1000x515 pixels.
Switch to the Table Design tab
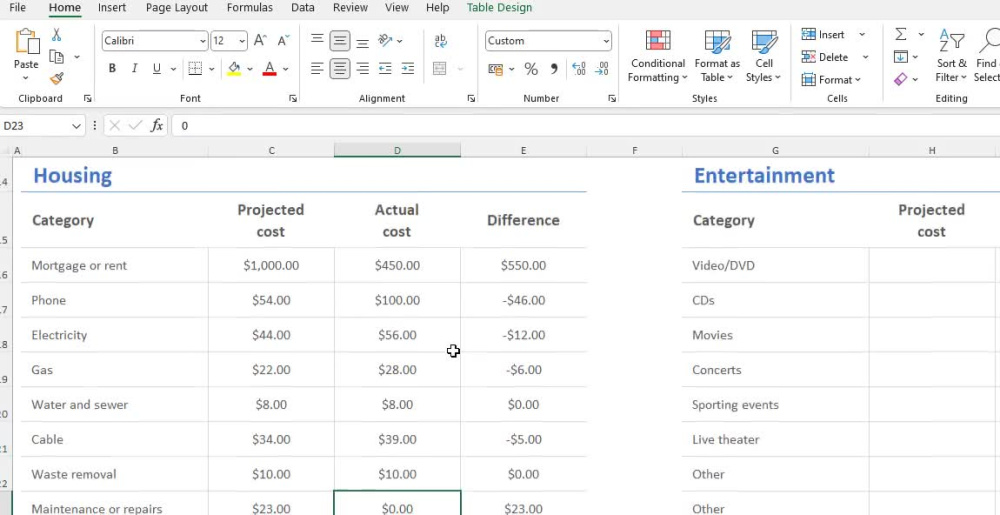point(499,8)
